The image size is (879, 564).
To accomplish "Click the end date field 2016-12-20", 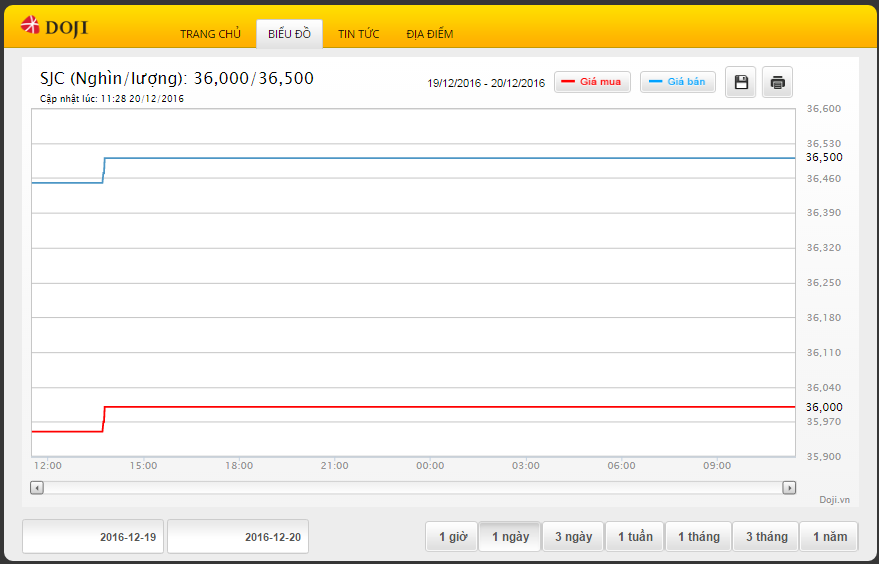I will pyautogui.click(x=238, y=537).
